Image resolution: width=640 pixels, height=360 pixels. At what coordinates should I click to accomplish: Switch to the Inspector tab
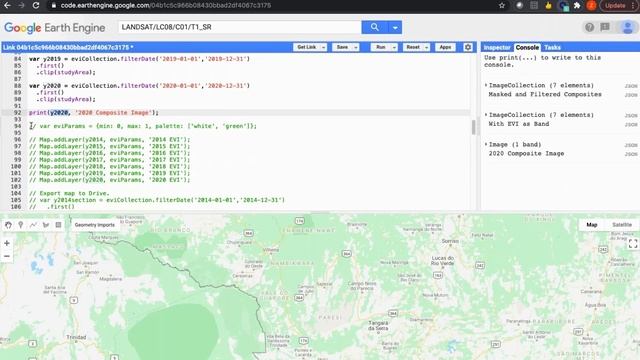click(x=497, y=47)
